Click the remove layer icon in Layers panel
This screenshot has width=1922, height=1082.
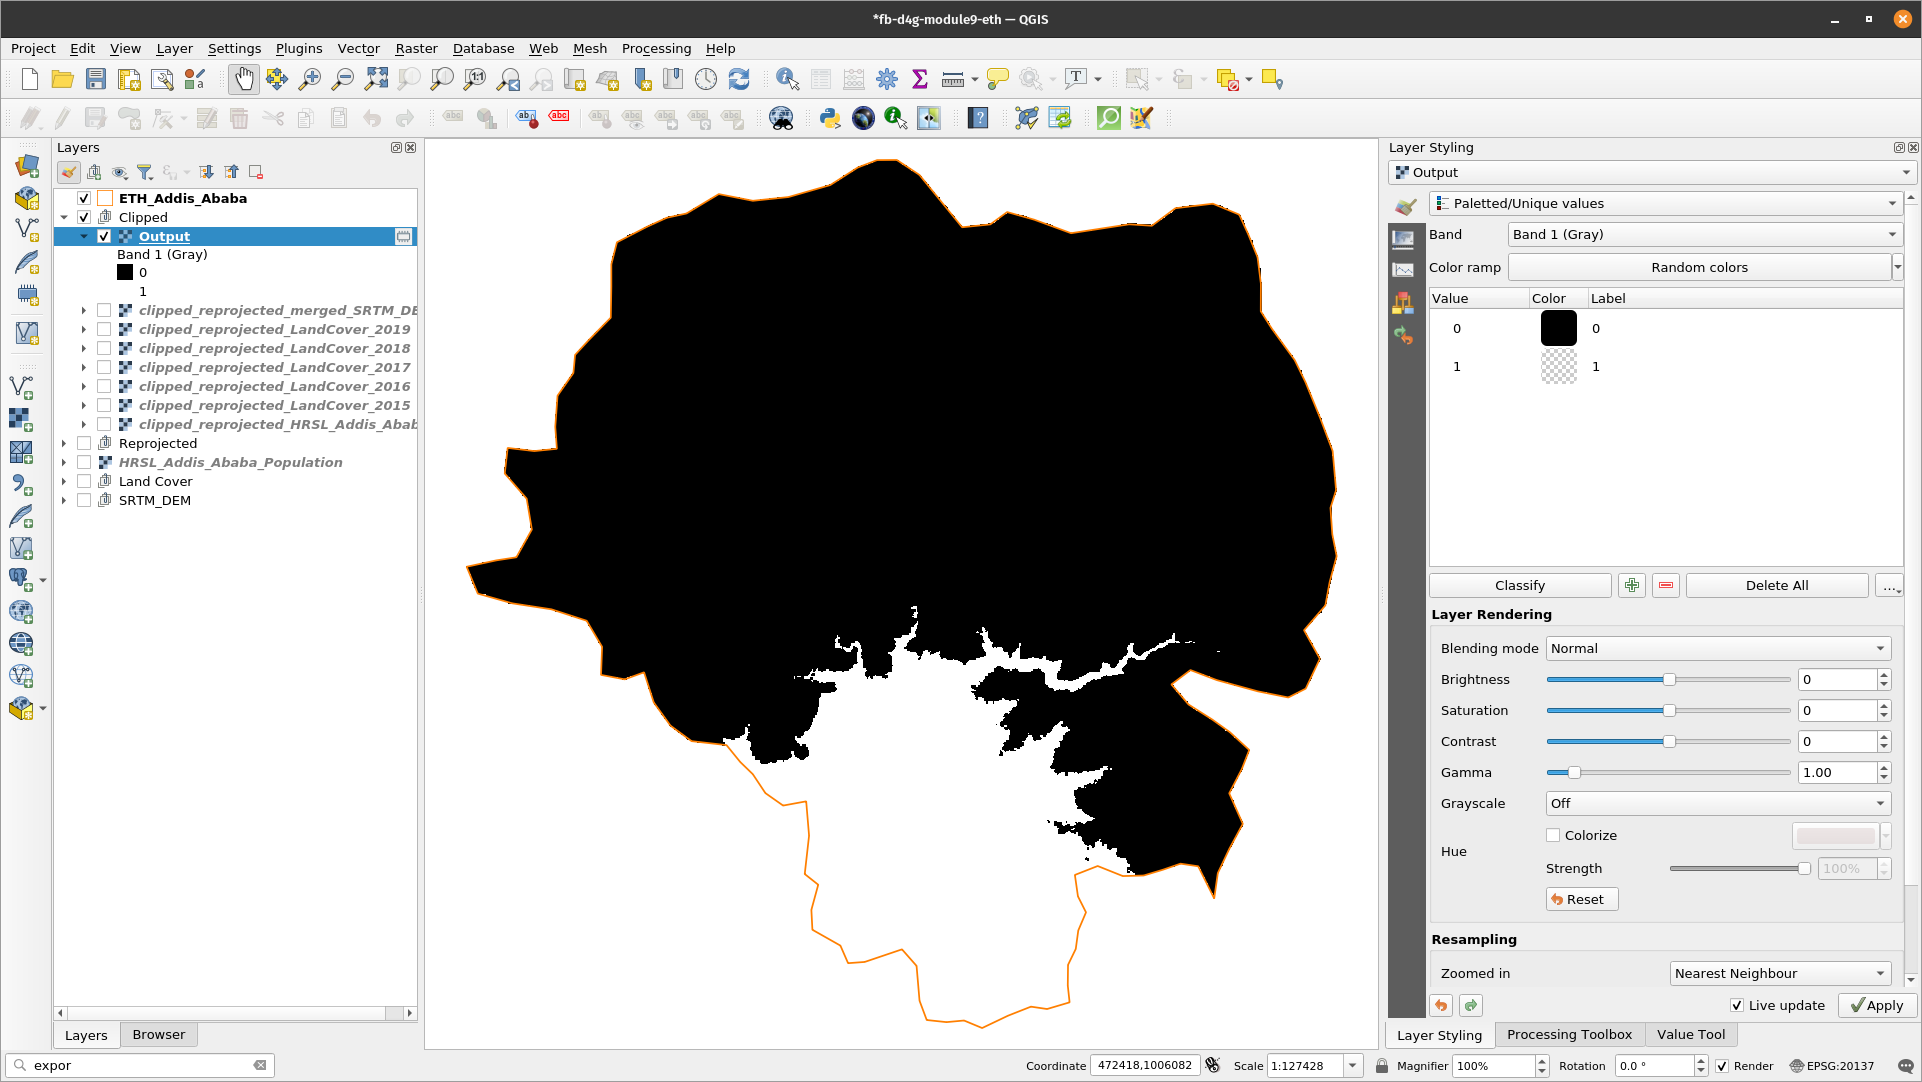pyautogui.click(x=256, y=173)
